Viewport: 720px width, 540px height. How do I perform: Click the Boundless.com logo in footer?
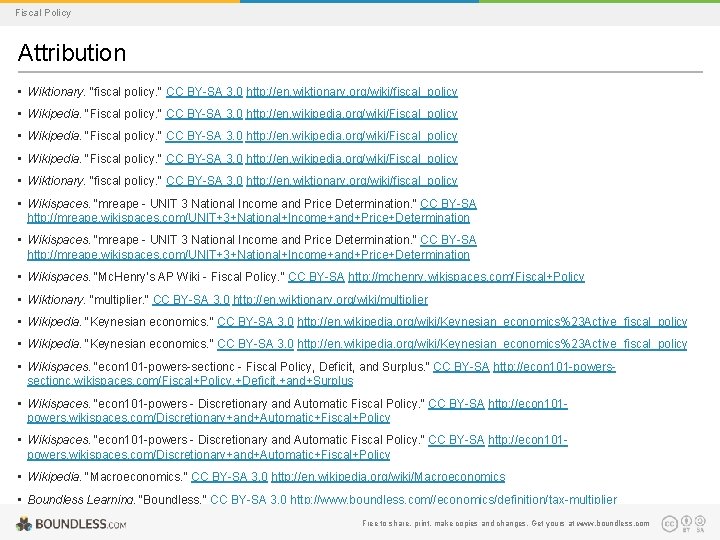tap(71, 523)
